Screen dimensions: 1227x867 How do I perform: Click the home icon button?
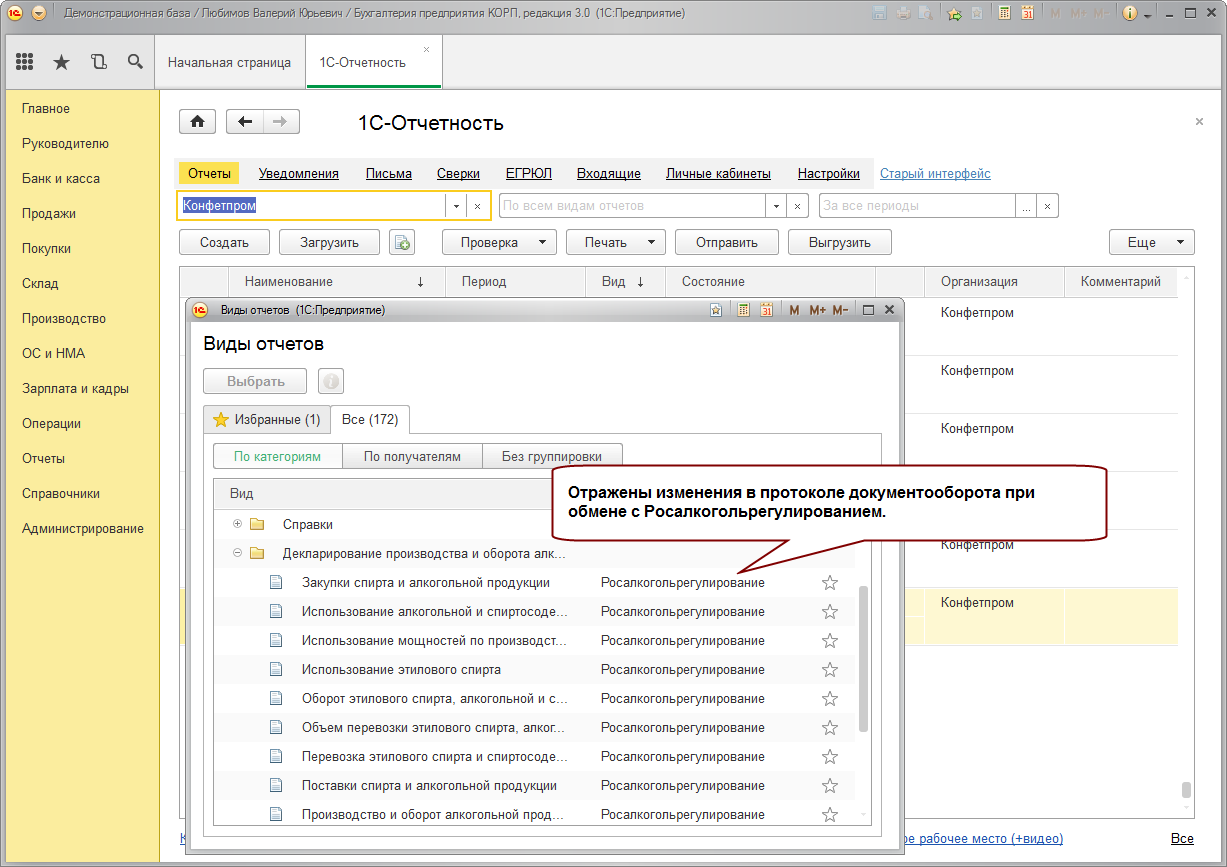pos(197,122)
